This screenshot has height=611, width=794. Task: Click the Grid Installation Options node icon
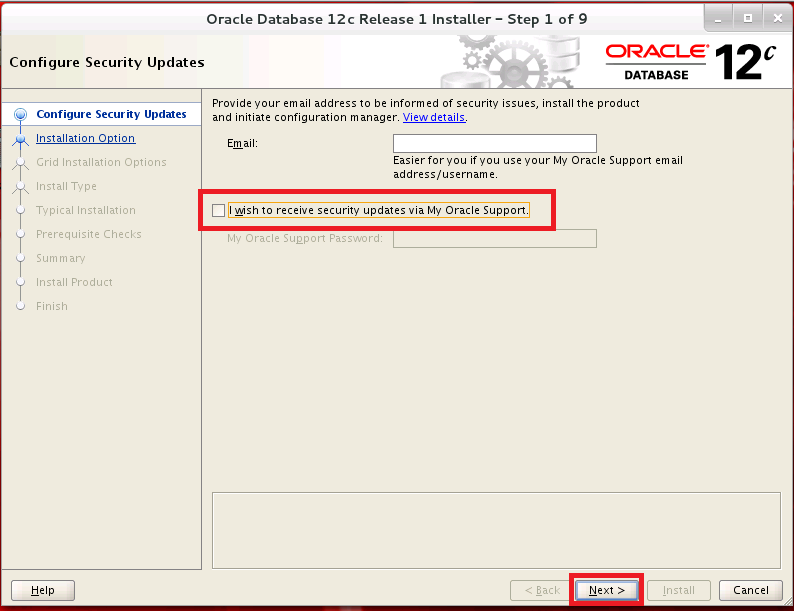(x=20, y=162)
